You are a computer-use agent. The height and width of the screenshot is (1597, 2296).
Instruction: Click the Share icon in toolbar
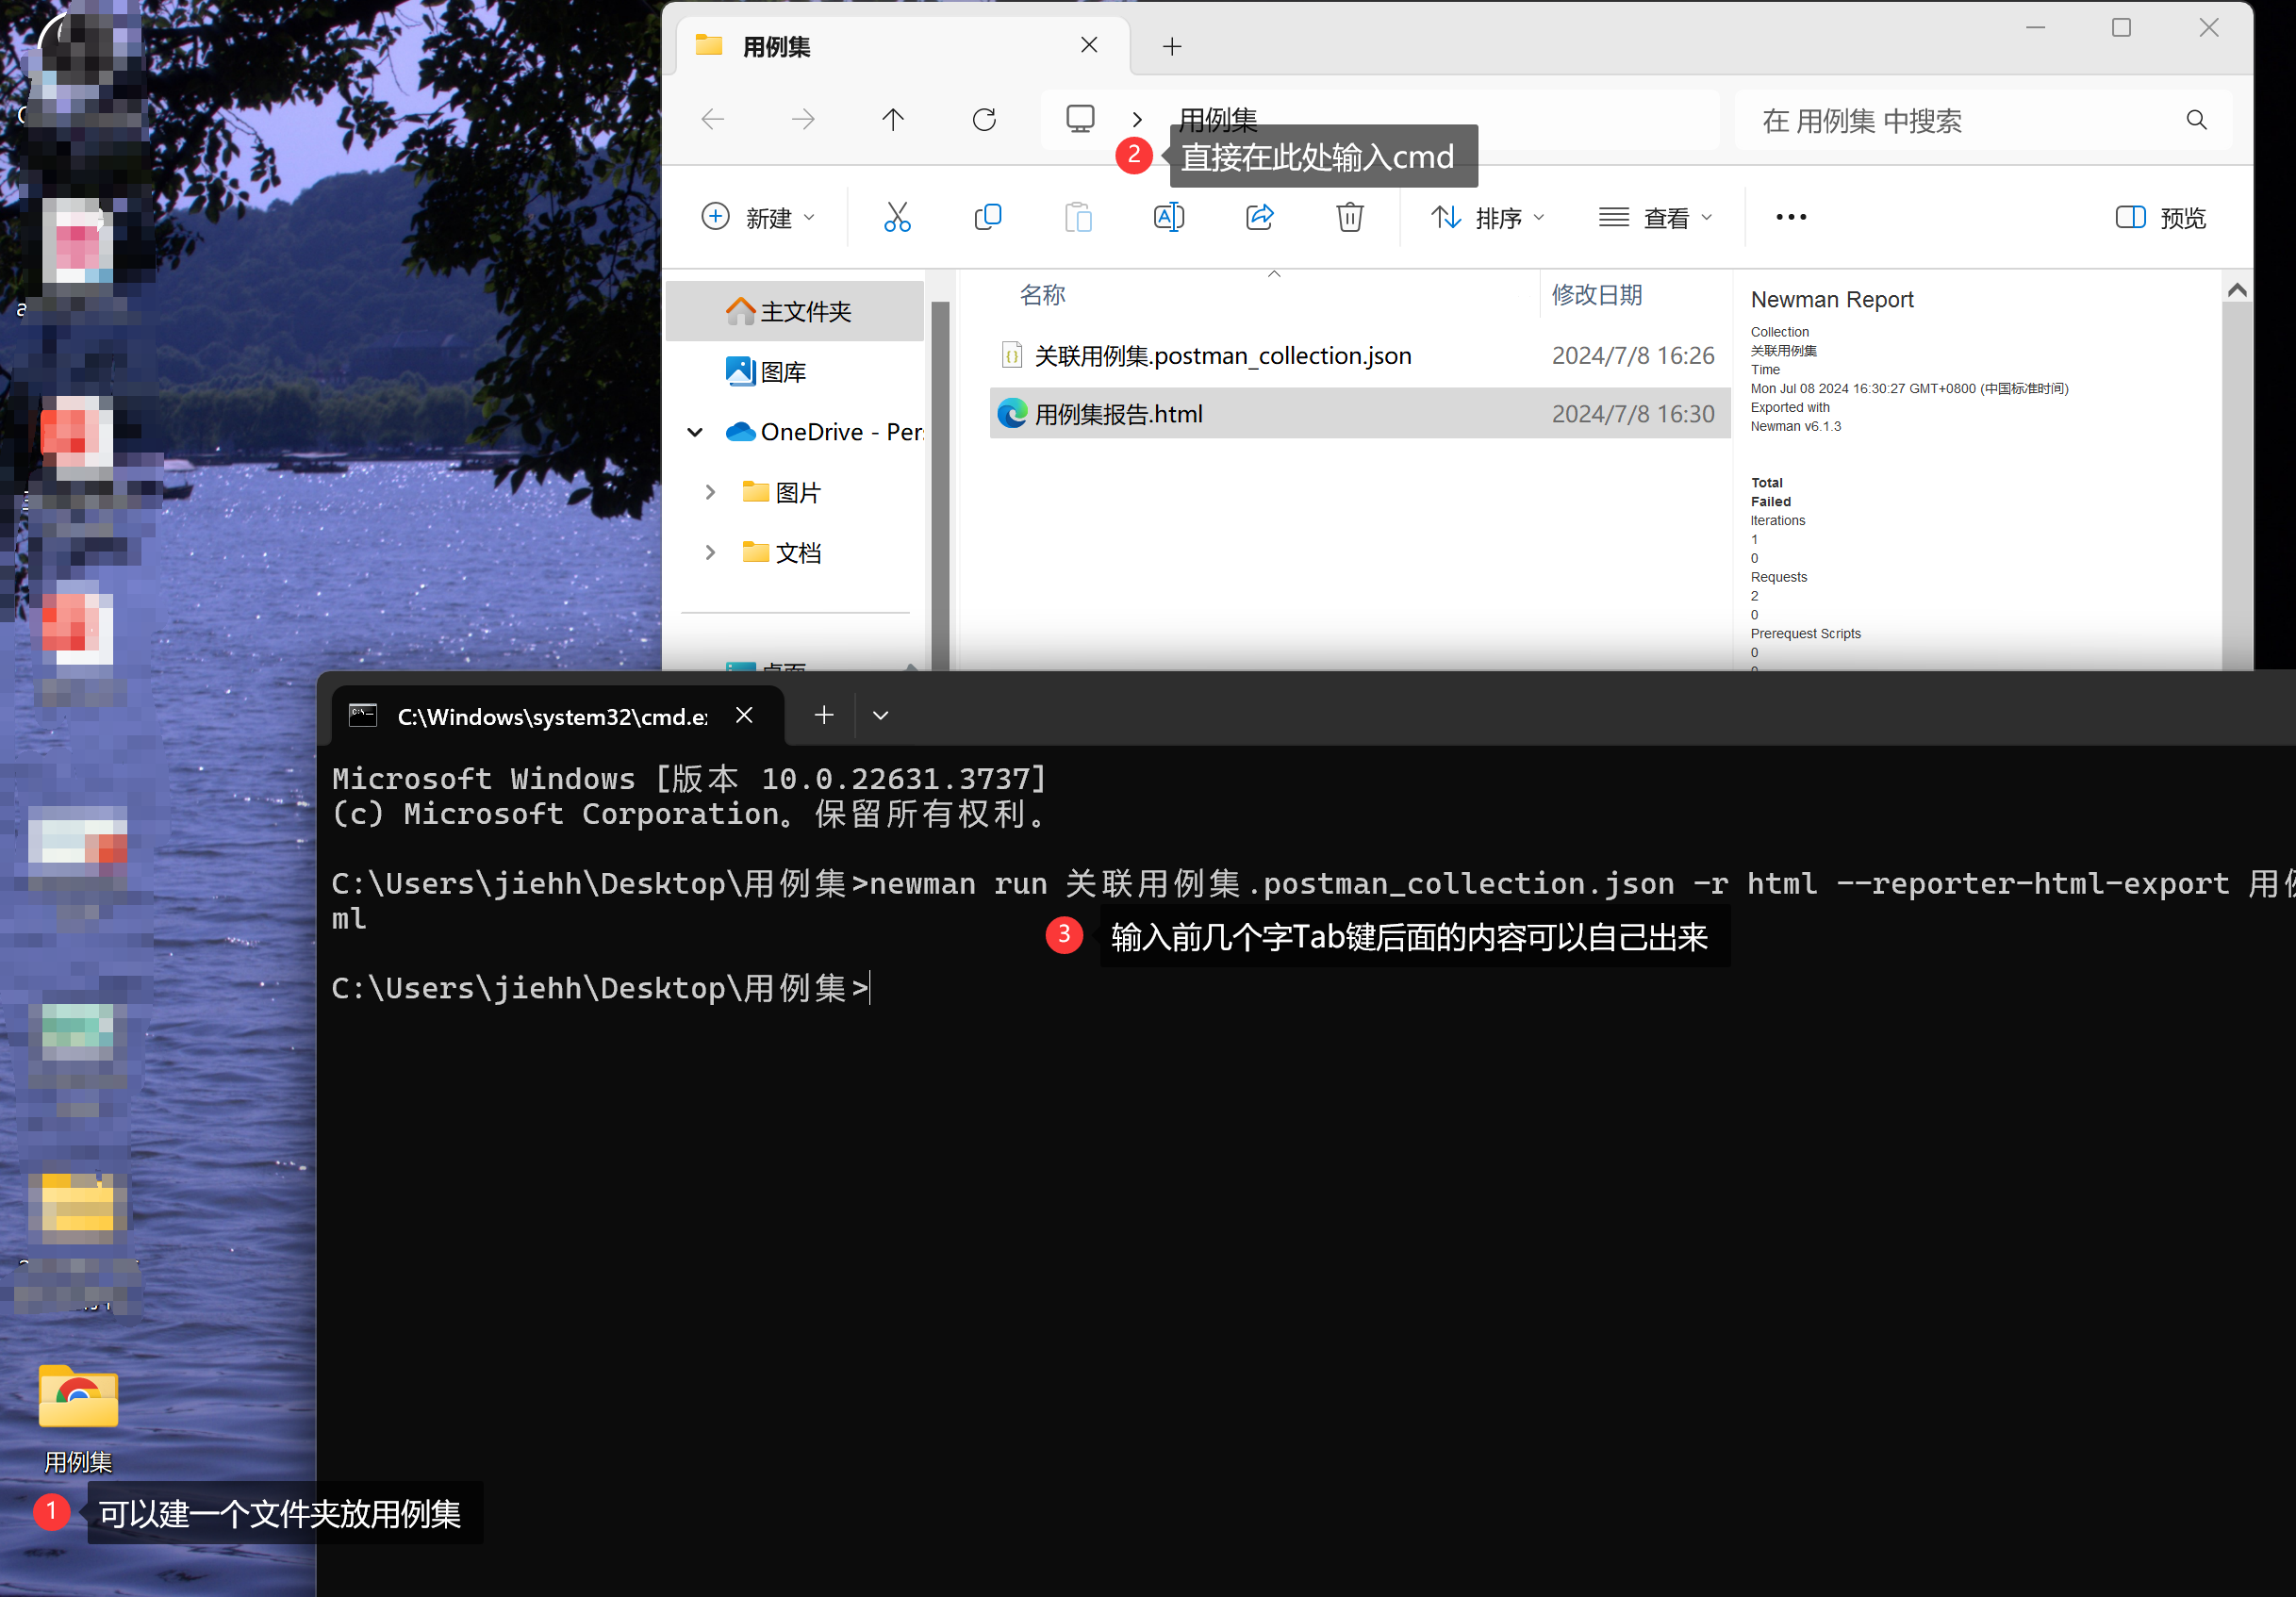[1259, 217]
